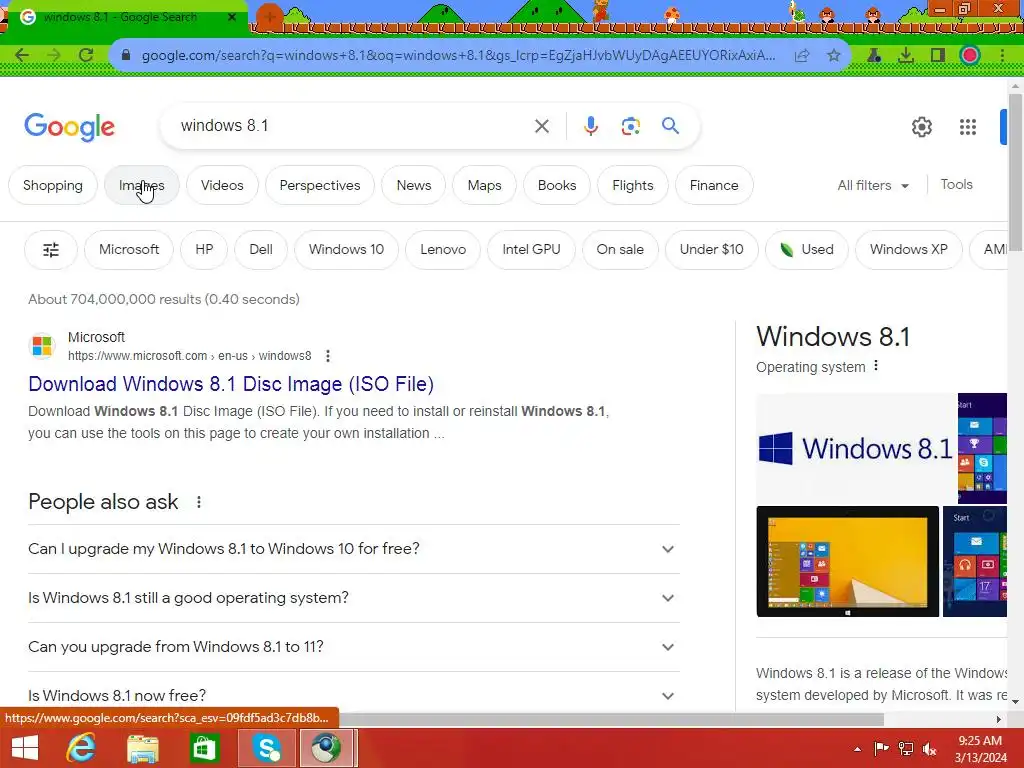The image size is (1024, 768).
Task: Switch to the Videos results tab
Action: point(222,185)
